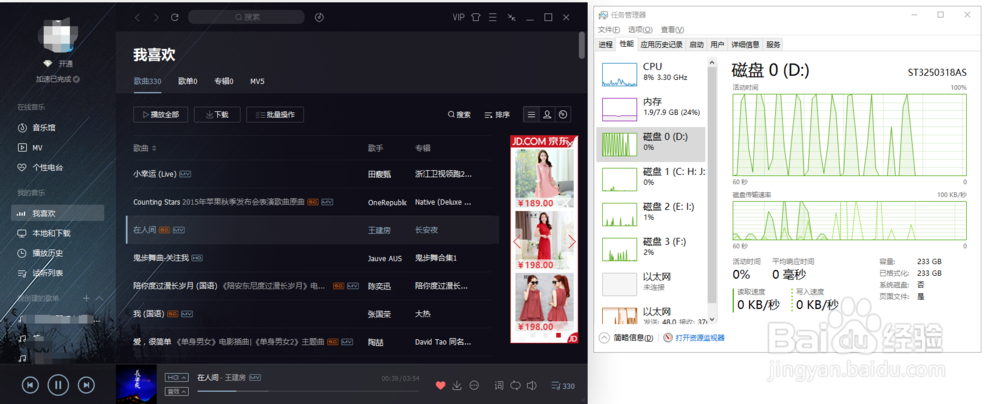Open album 大热 in the list

pos(423,314)
